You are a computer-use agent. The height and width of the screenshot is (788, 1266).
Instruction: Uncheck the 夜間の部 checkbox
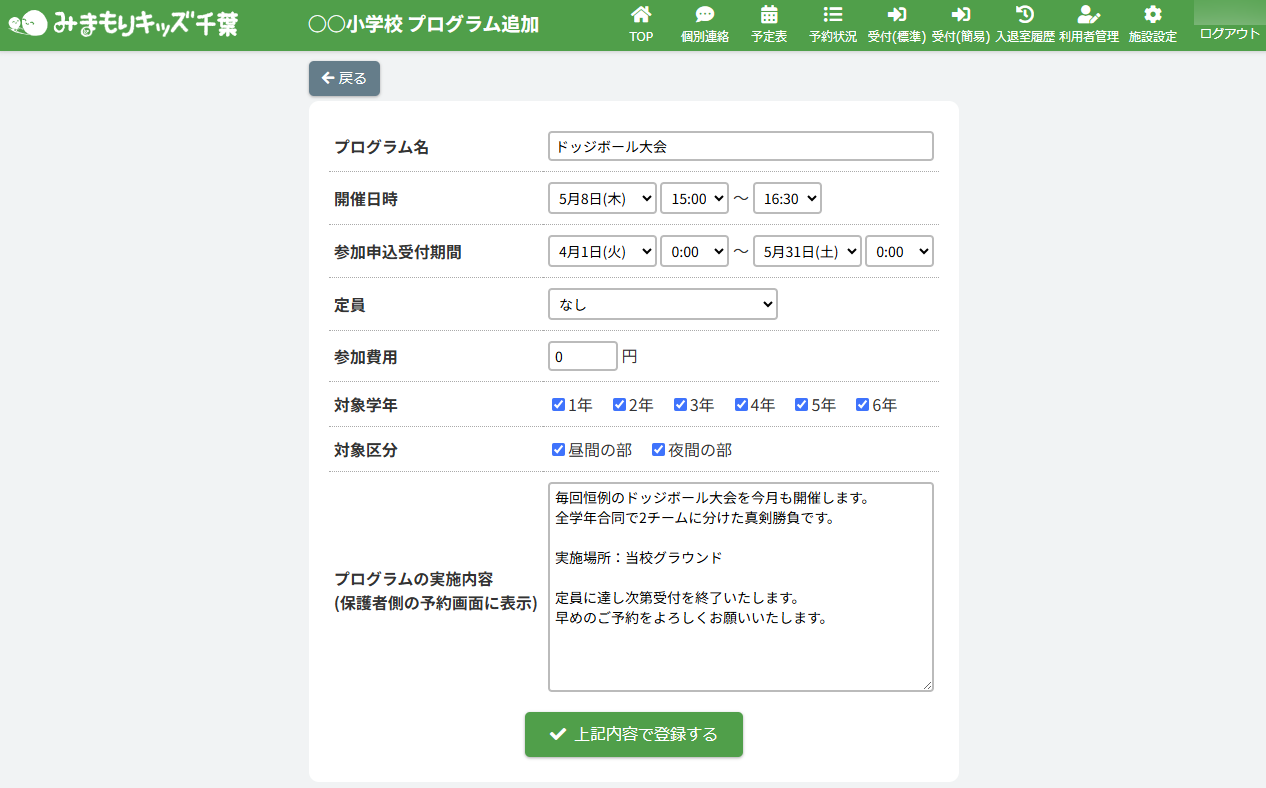659,450
